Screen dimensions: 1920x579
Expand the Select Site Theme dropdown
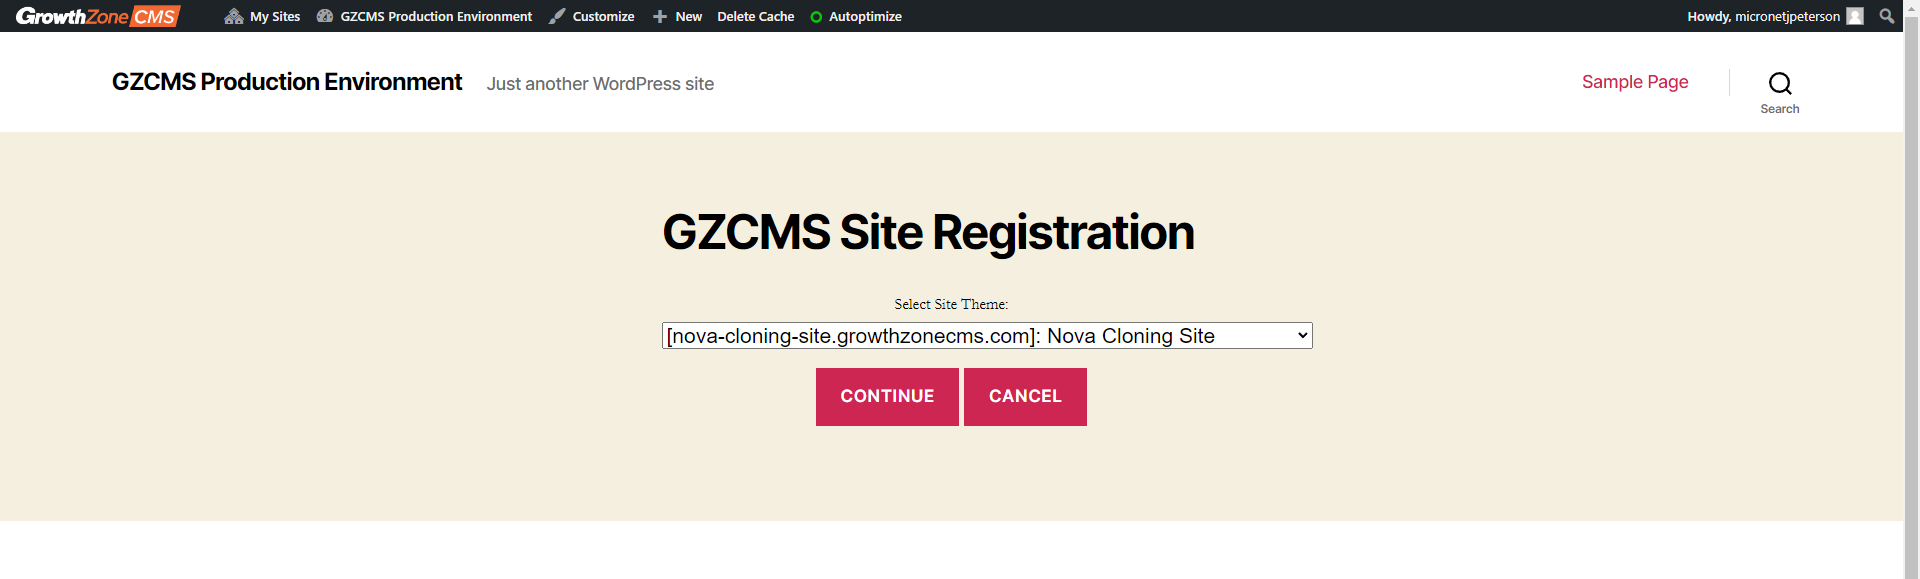tap(986, 336)
